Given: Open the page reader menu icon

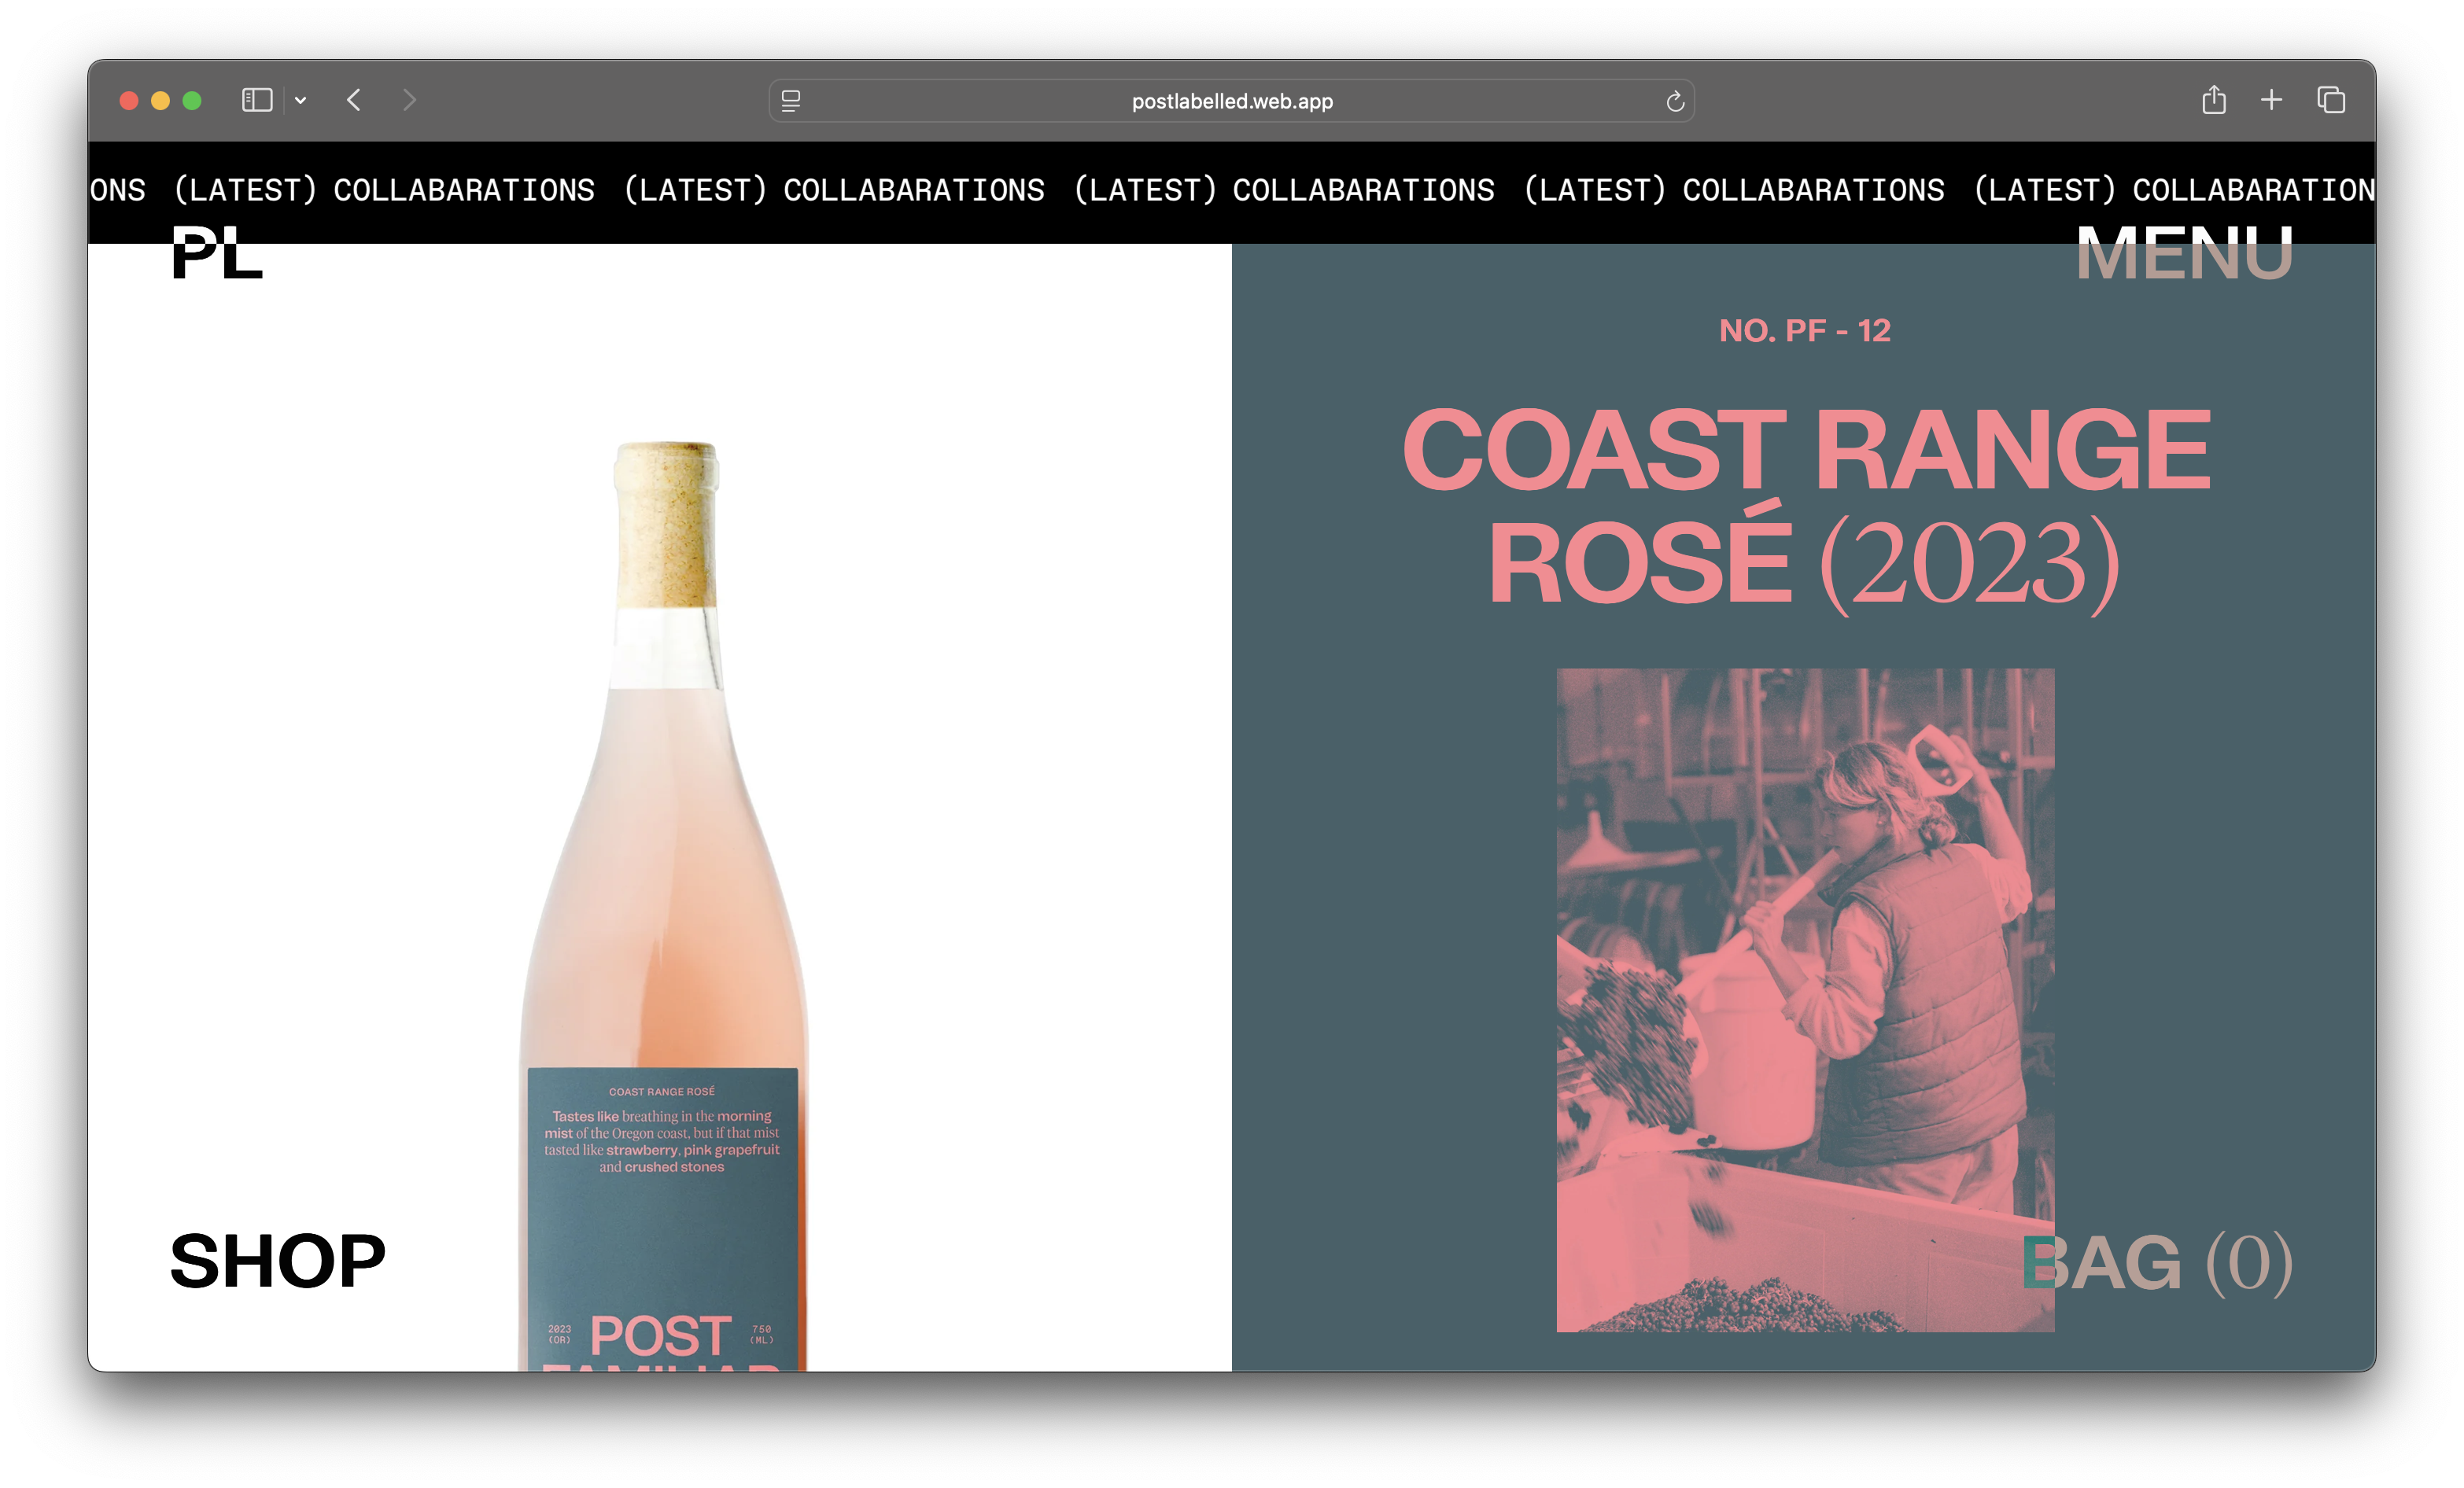Looking at the screenshot, I should click(x=790, y=101).
